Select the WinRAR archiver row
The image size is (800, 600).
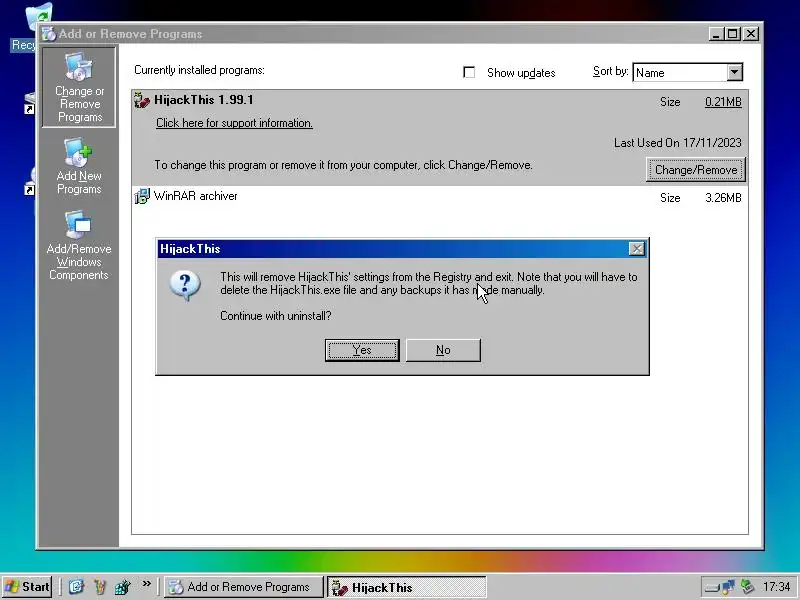coord(439,197)
